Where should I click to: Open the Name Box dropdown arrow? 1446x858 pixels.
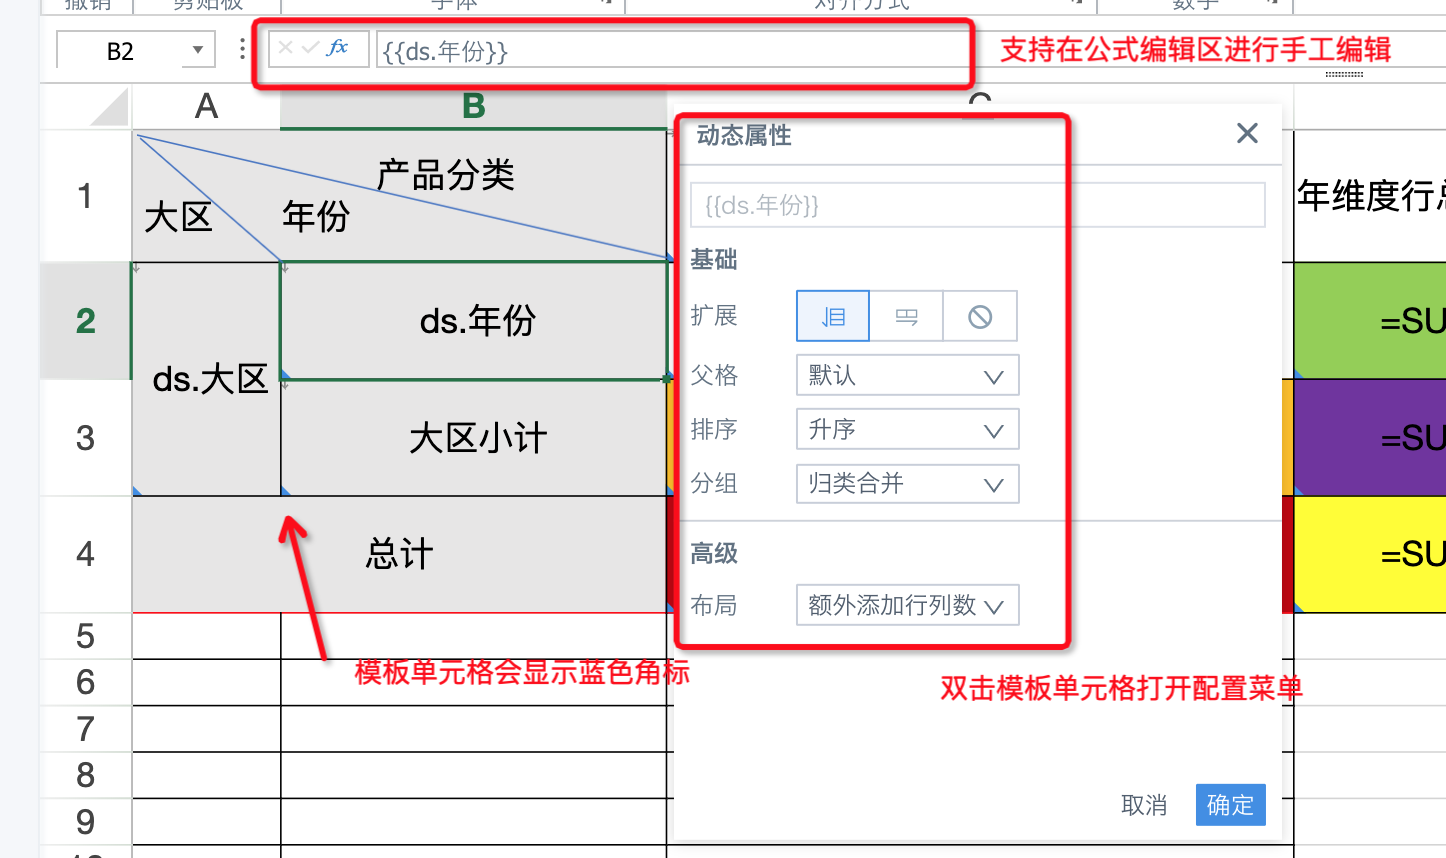tap(198, 50)
